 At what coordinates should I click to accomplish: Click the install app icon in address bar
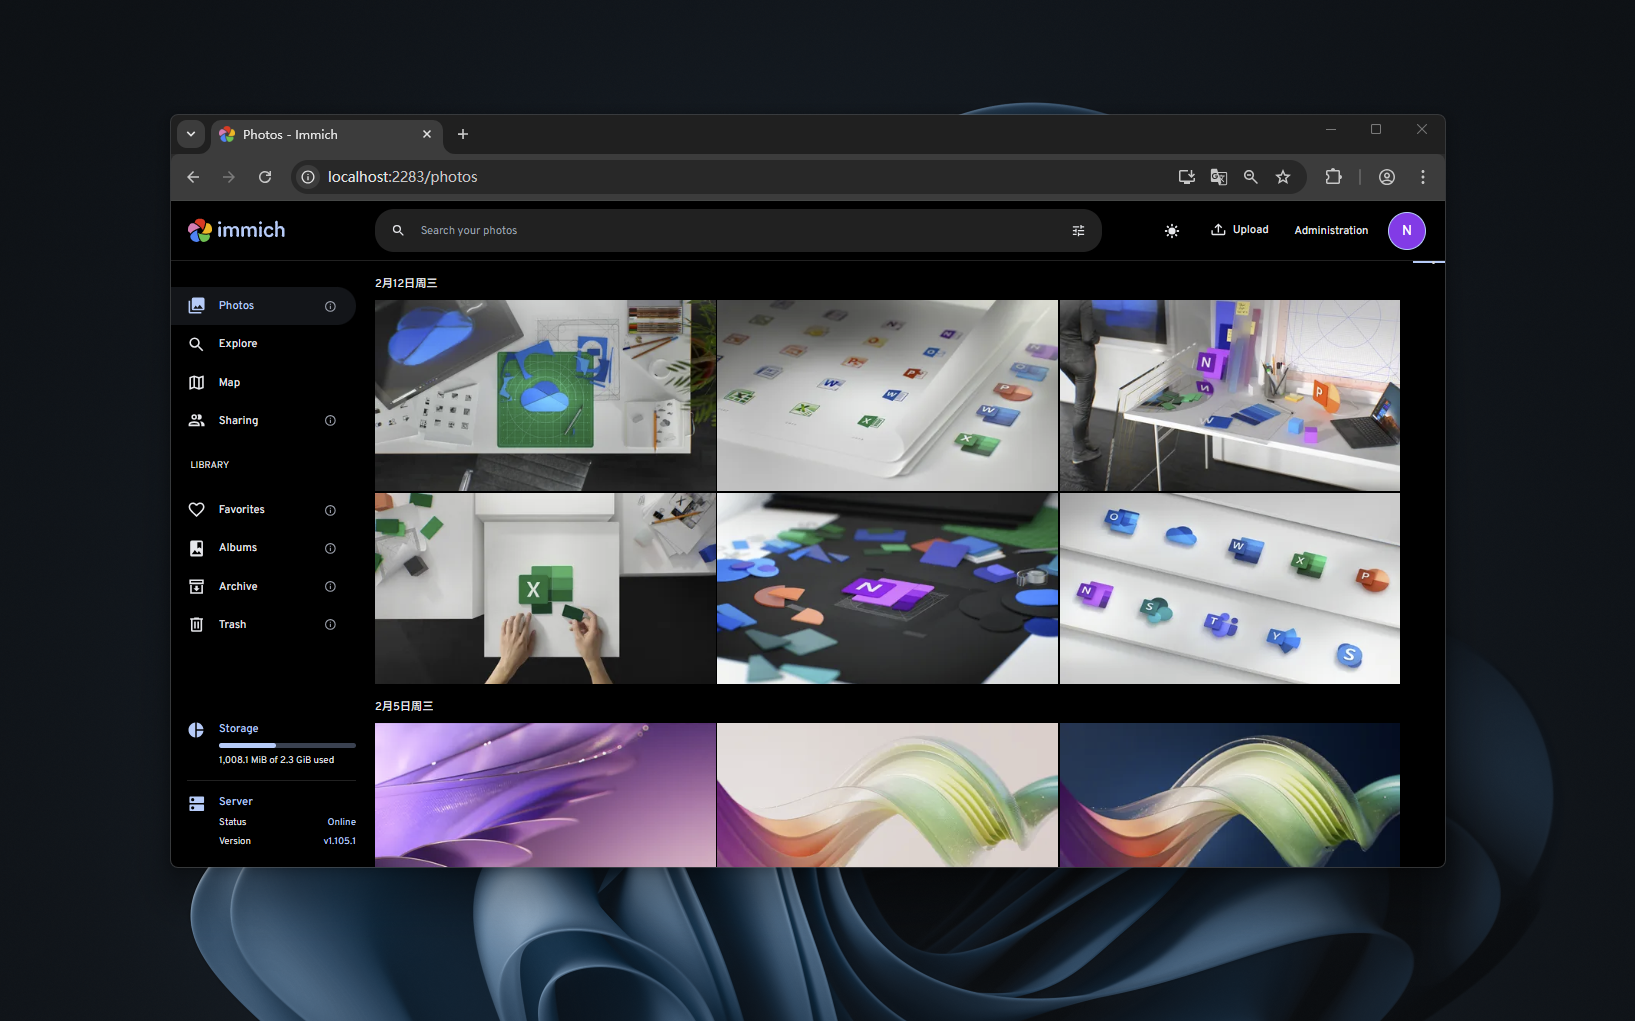coord(1187,177)
